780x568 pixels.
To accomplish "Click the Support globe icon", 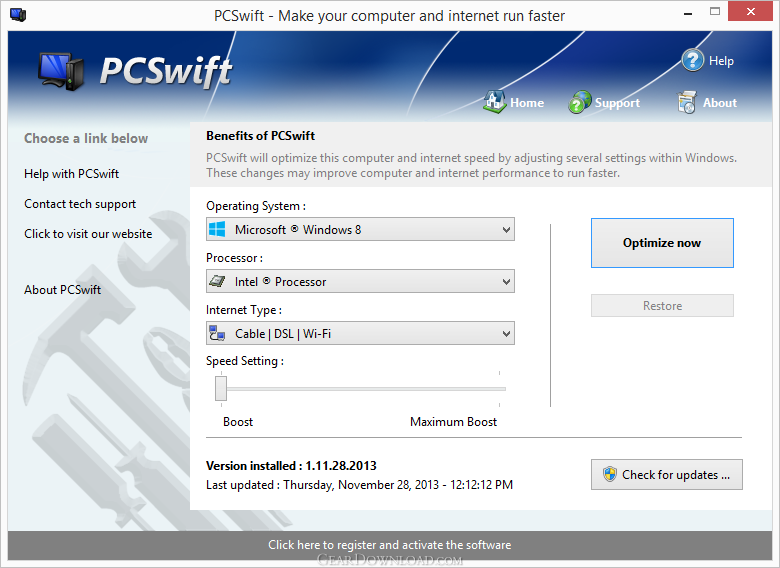I will (580, 102).
